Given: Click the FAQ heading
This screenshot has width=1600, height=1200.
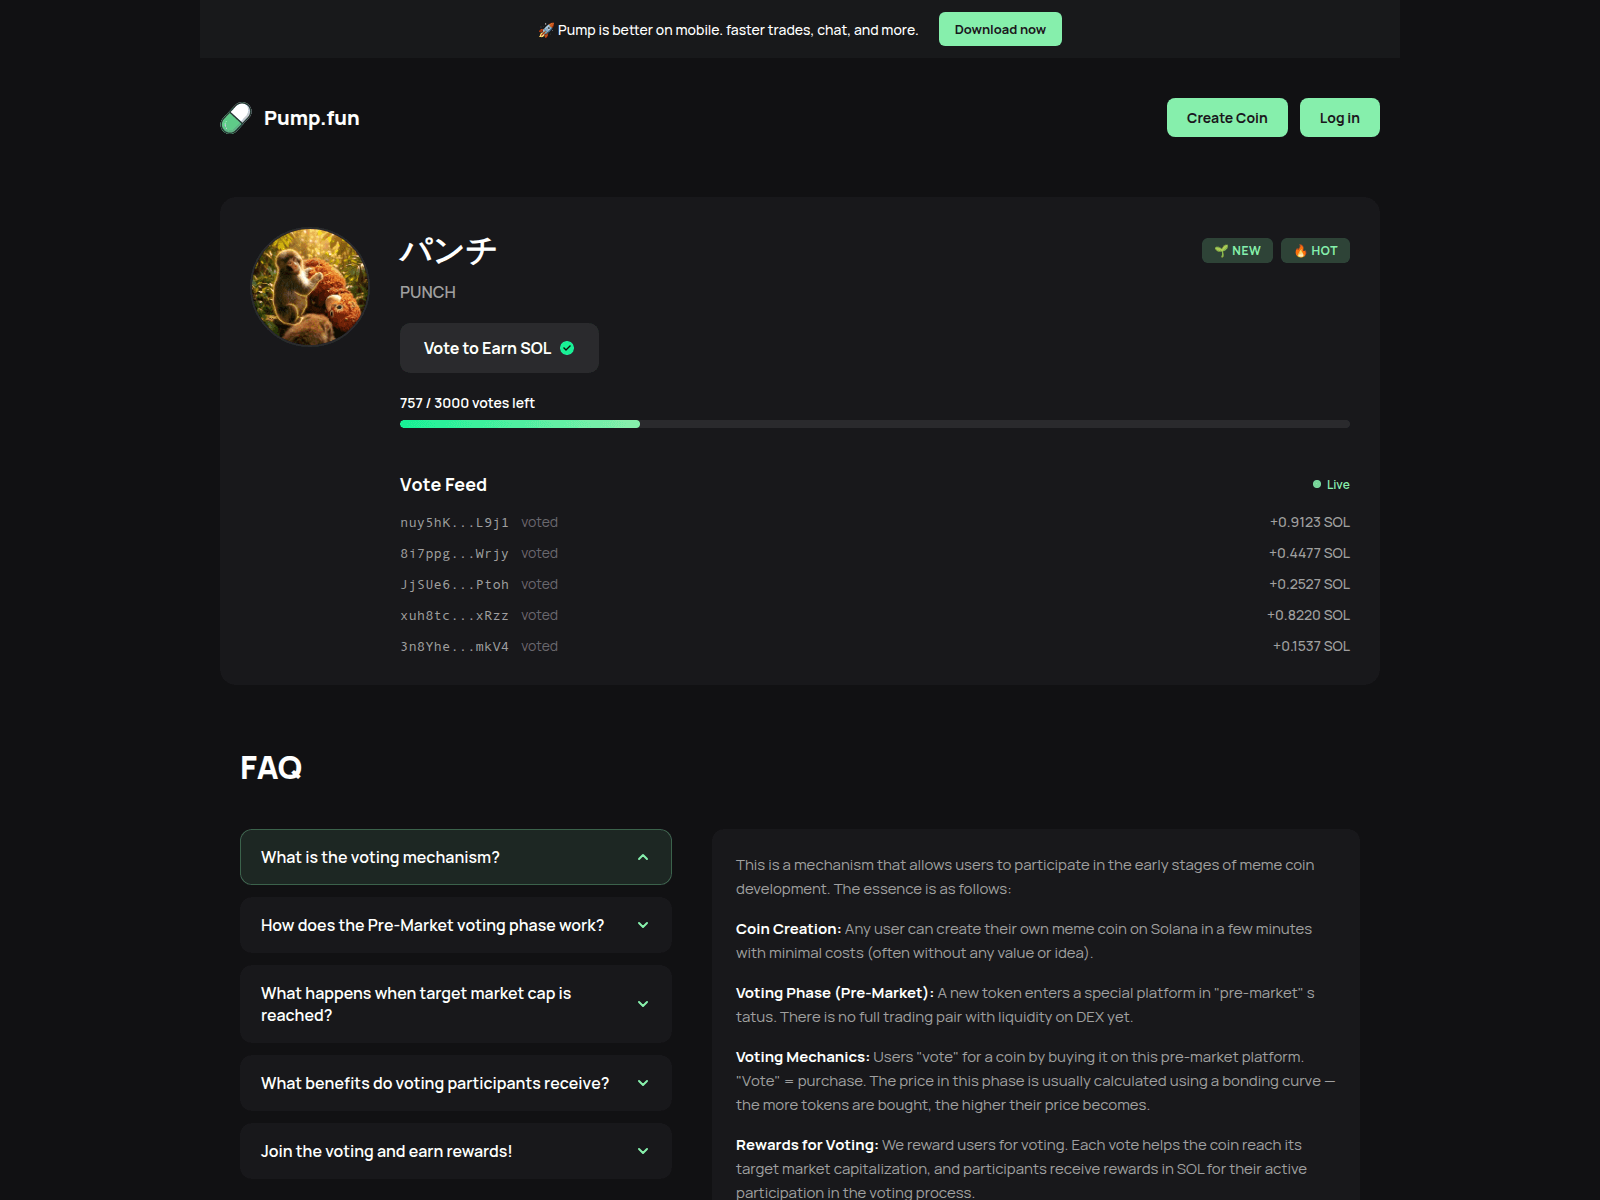Looking at the screenshot, I should 271,768.
